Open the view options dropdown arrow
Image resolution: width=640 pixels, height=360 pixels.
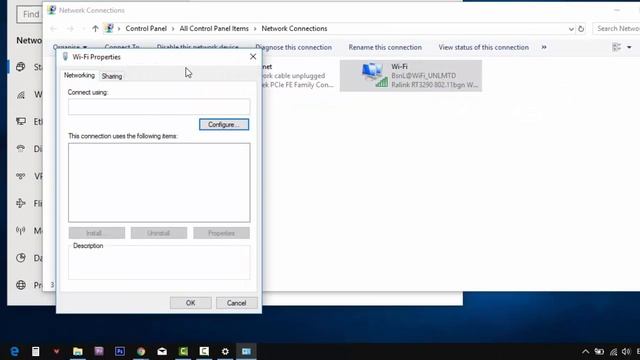[629, 47]
